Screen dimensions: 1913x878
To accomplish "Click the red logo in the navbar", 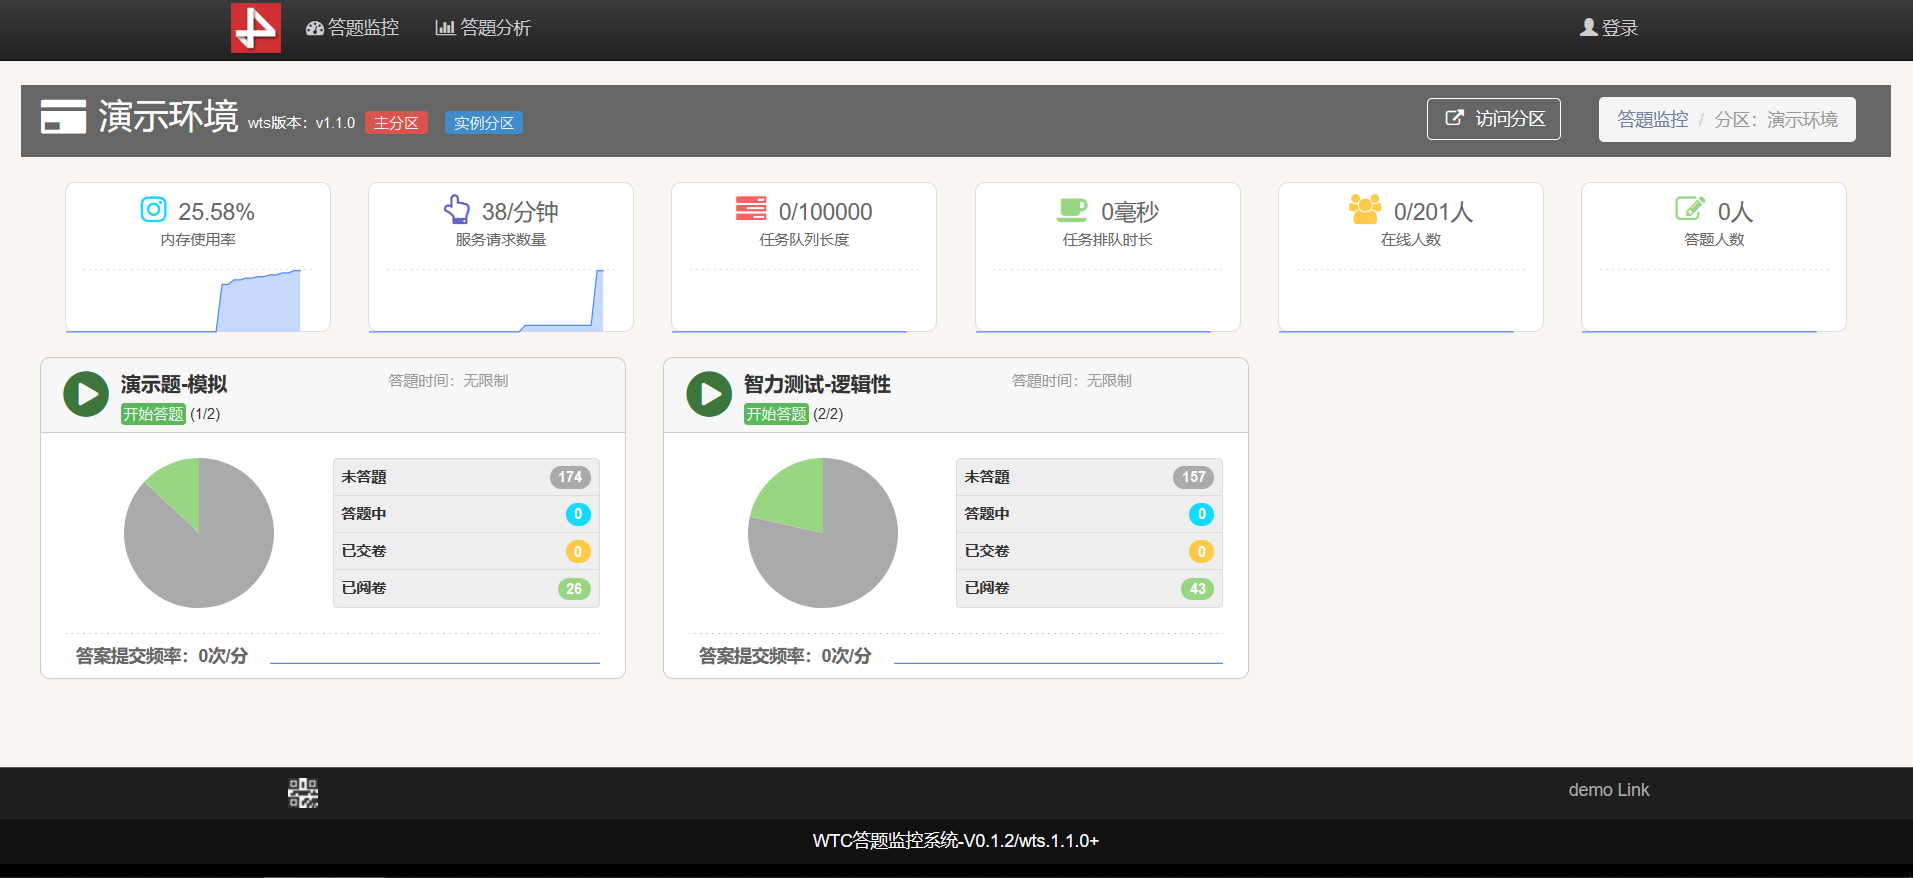I will pyautogui.click(x=256, y=28).
